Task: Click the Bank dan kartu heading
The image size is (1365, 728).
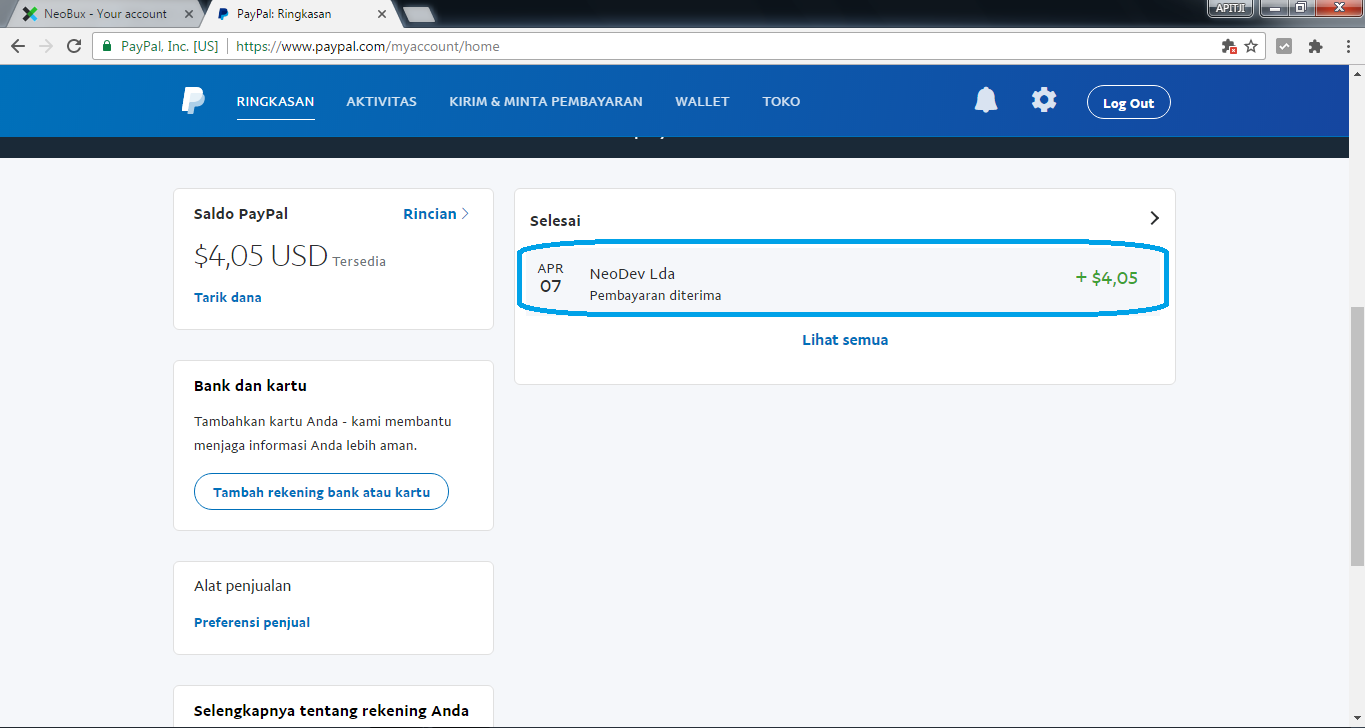Action: point(250,385)
